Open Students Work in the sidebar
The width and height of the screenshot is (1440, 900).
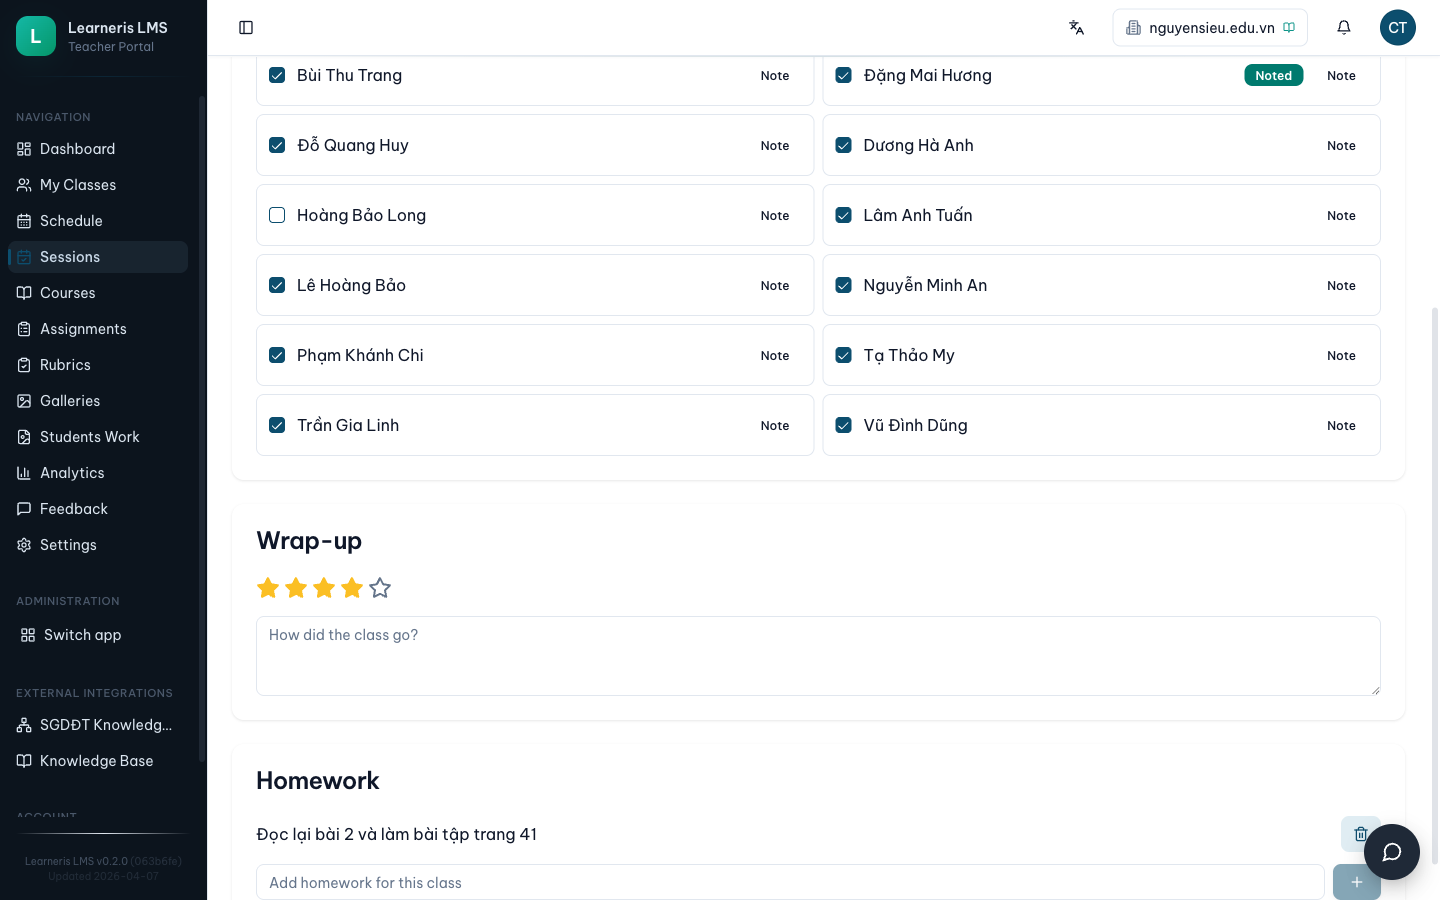coord(98,437)
